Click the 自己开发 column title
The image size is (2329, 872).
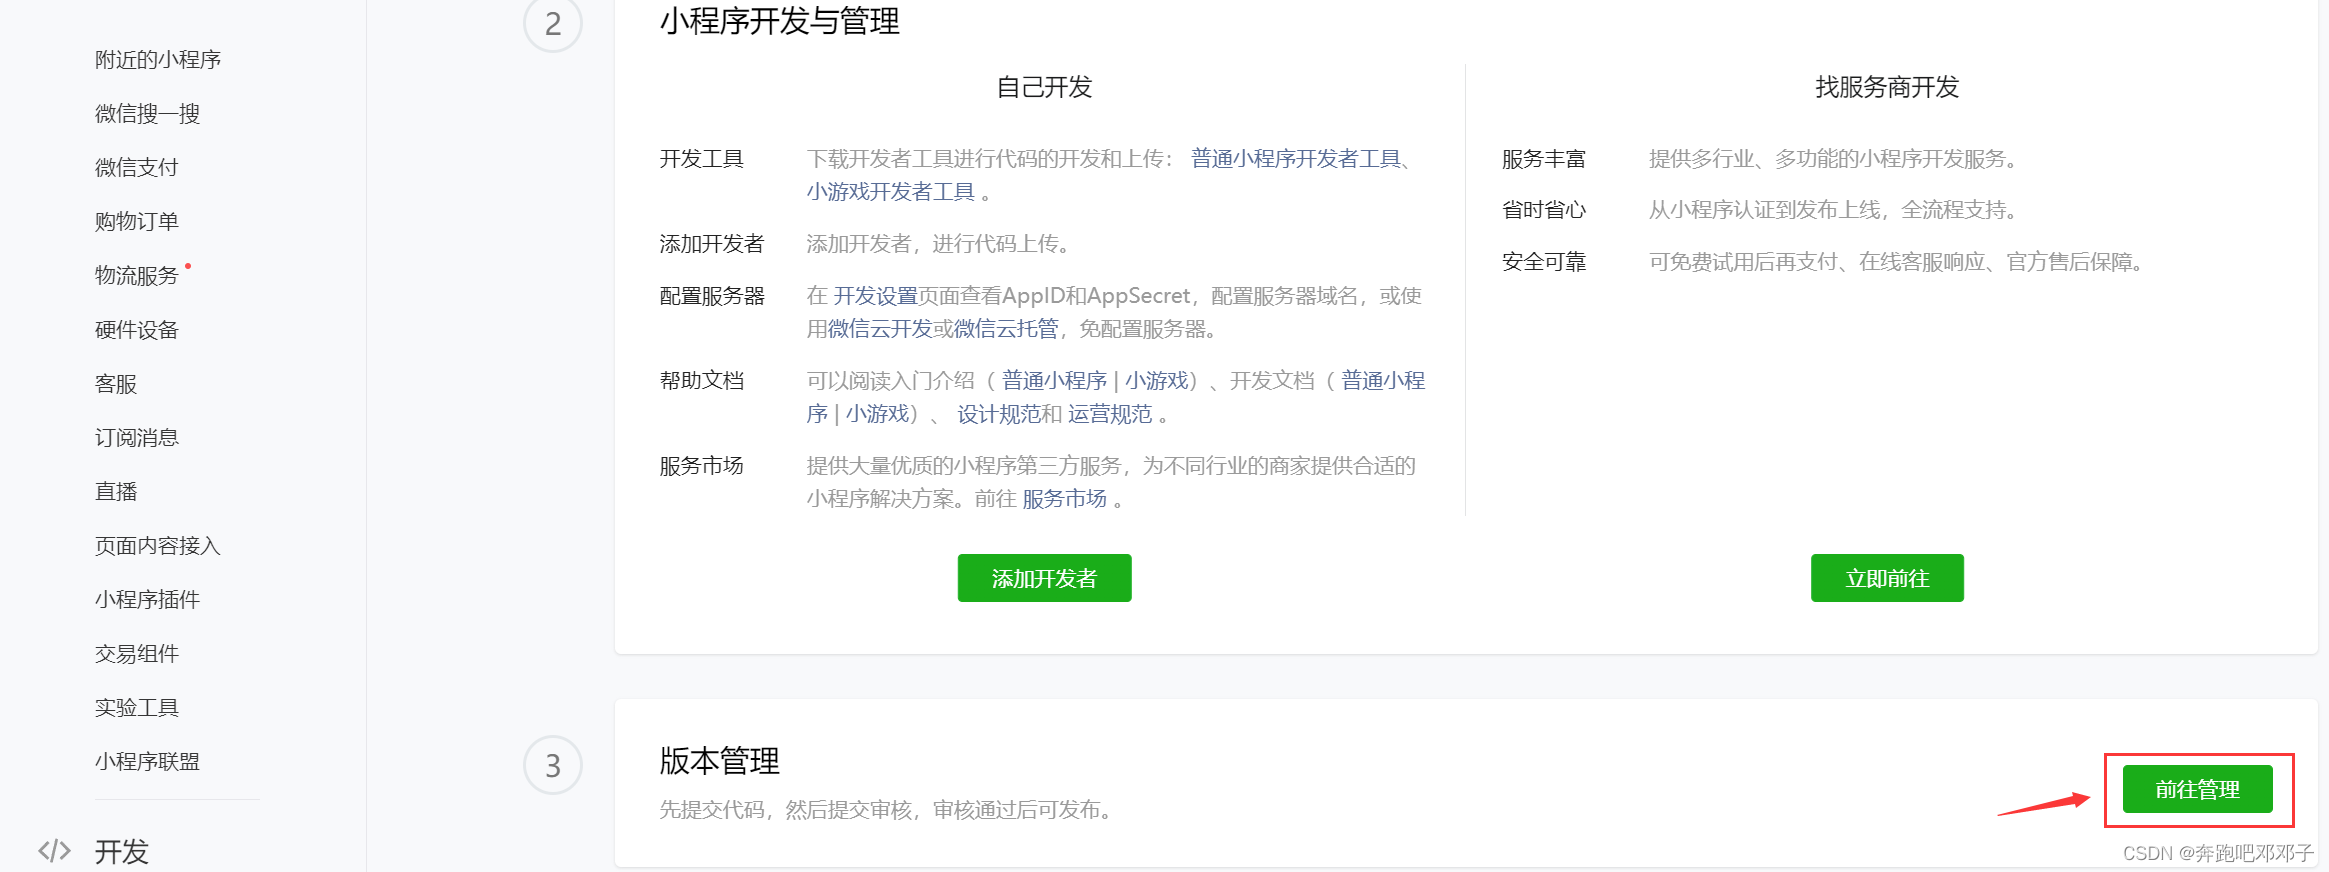point(1044,87)
